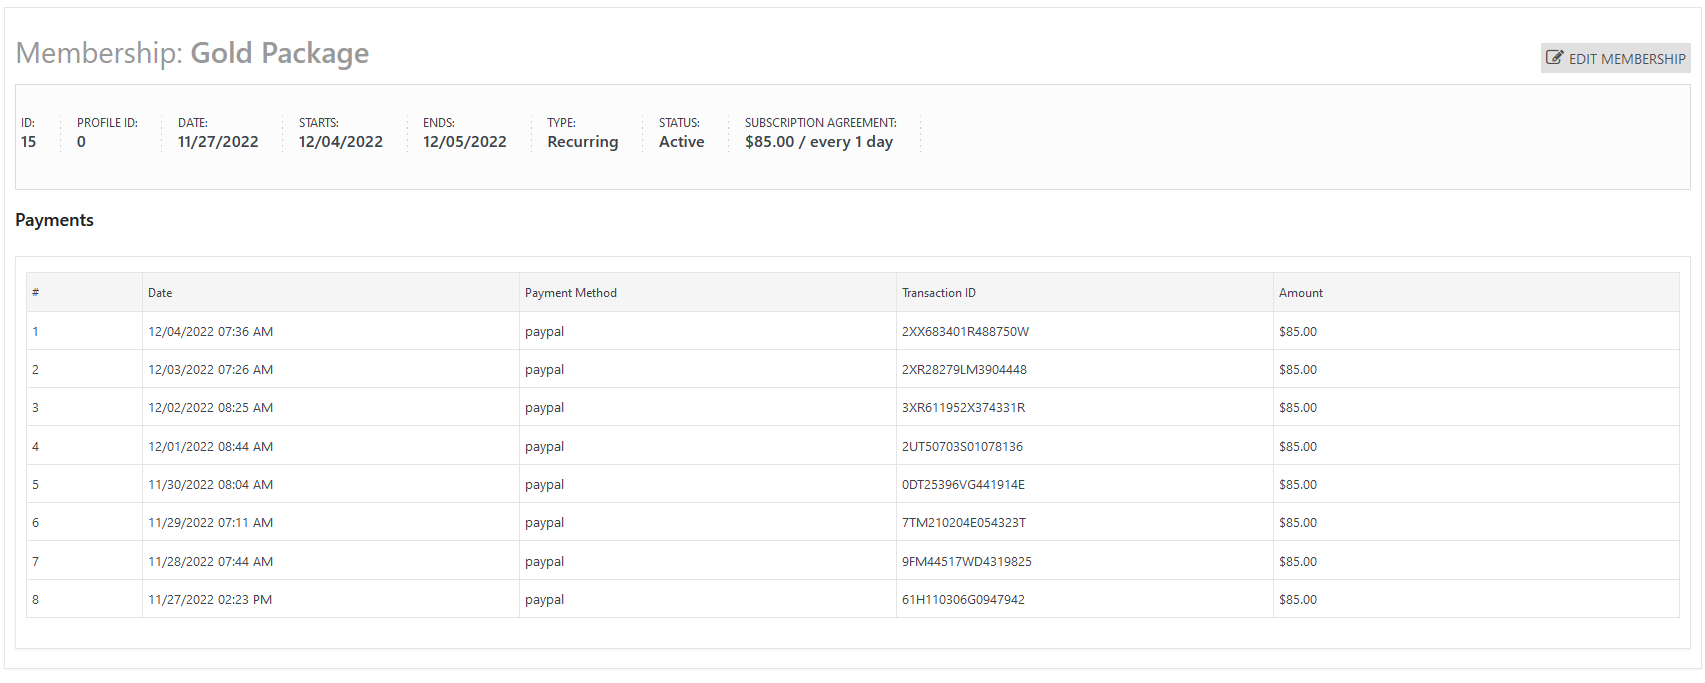This screenshot has height=683, width=1705.
Task: Click $85.00 amount in the 61H110306G0947942 row
Action: 1298,600
